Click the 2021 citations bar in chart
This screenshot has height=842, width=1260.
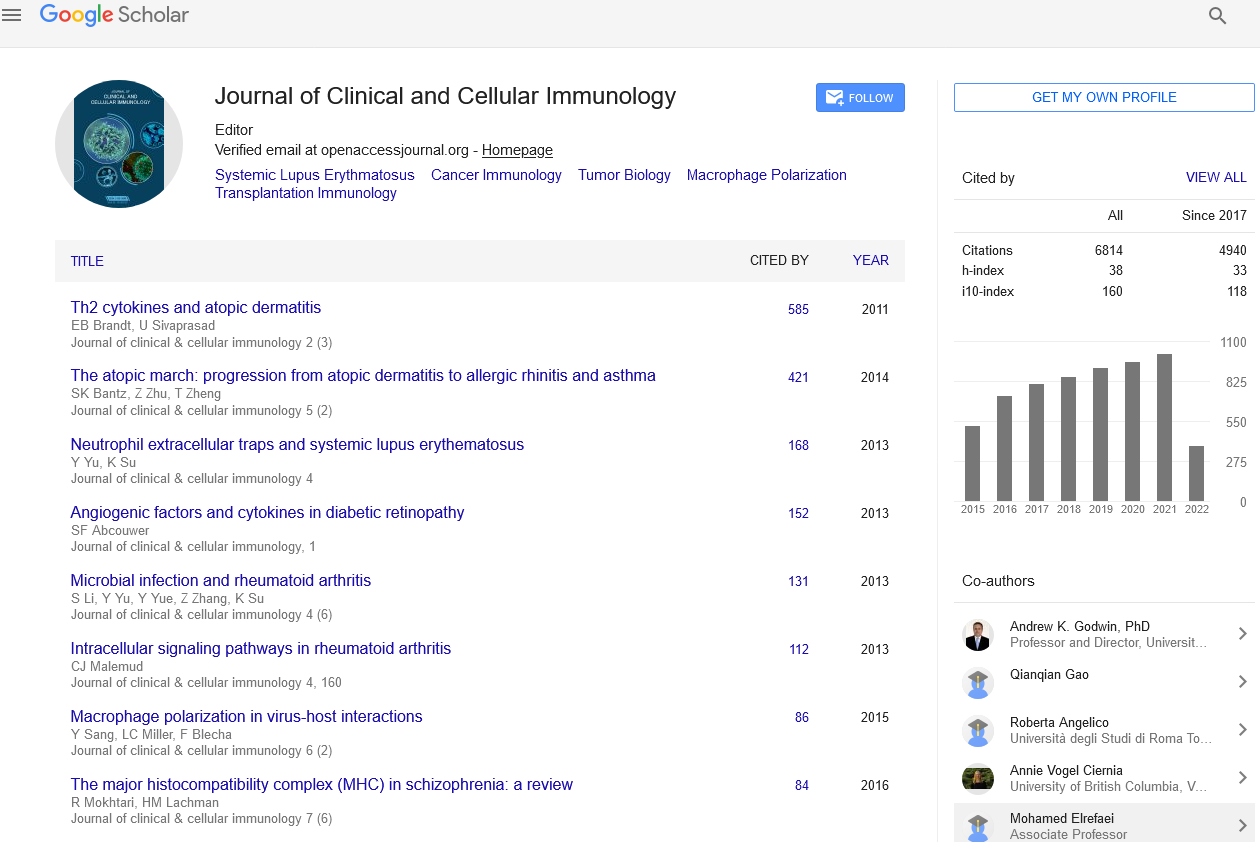coord(1164,427)
